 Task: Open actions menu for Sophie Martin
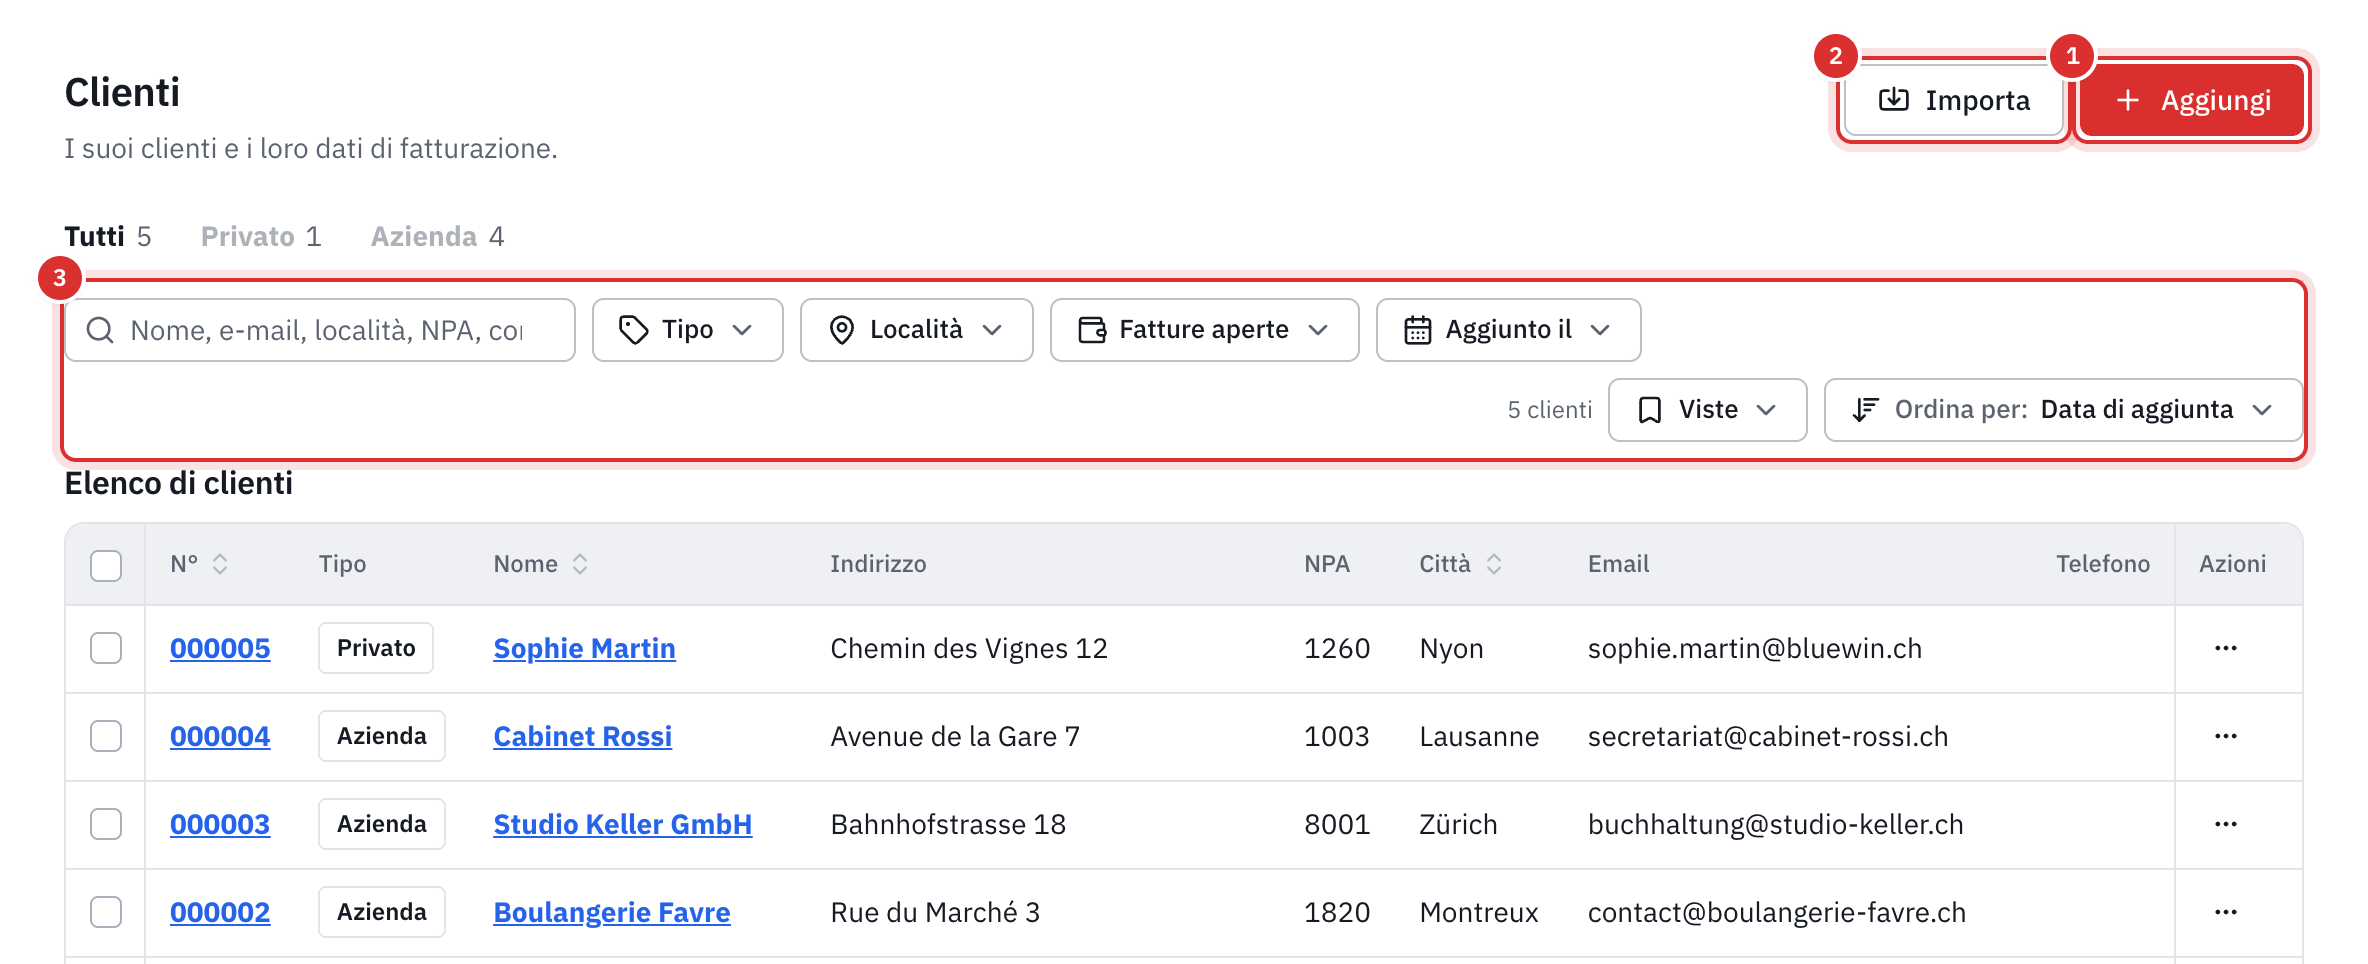2226,648
